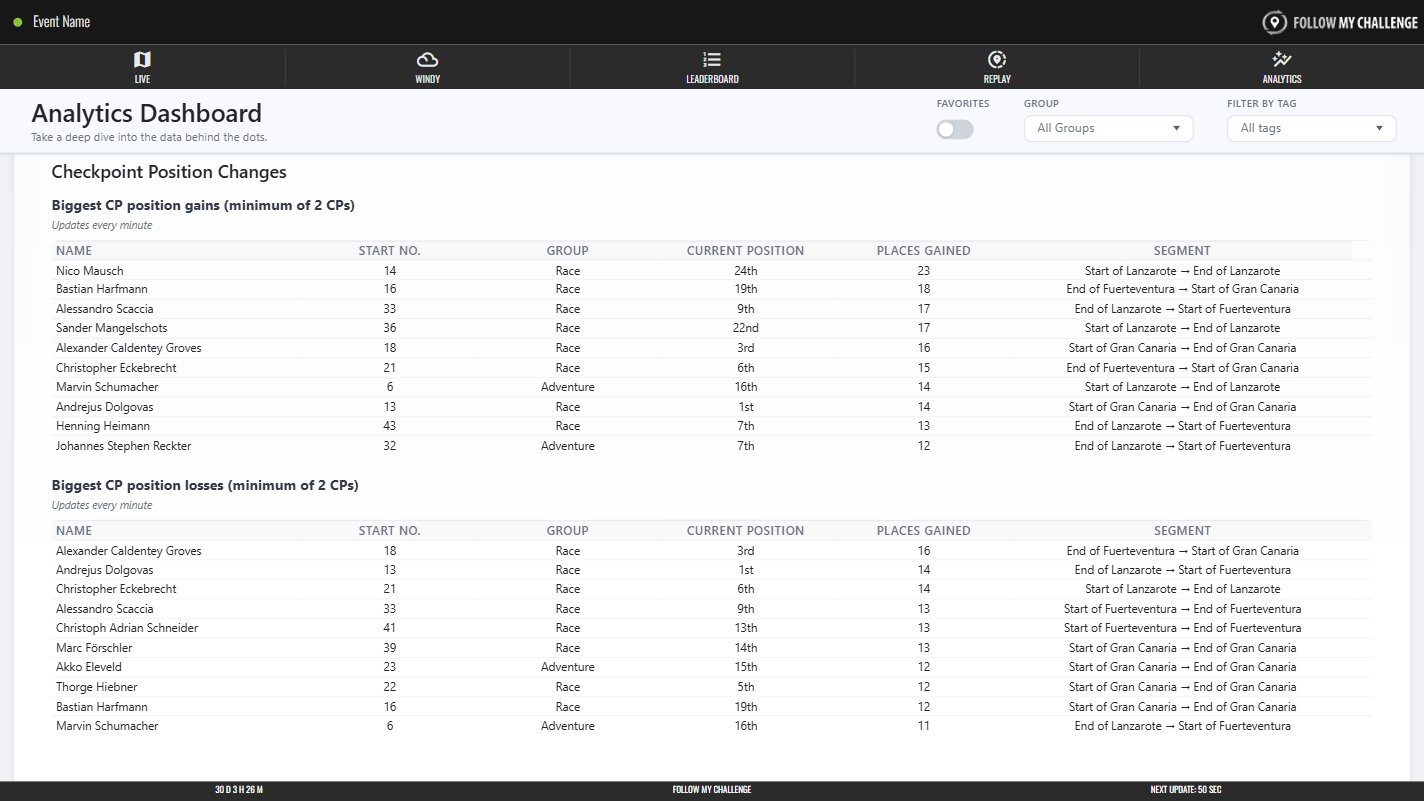Click the Group dropdown arrow
This screenshot has height=801, width=1424.
pyautogui.click(x=1176, y=128)
